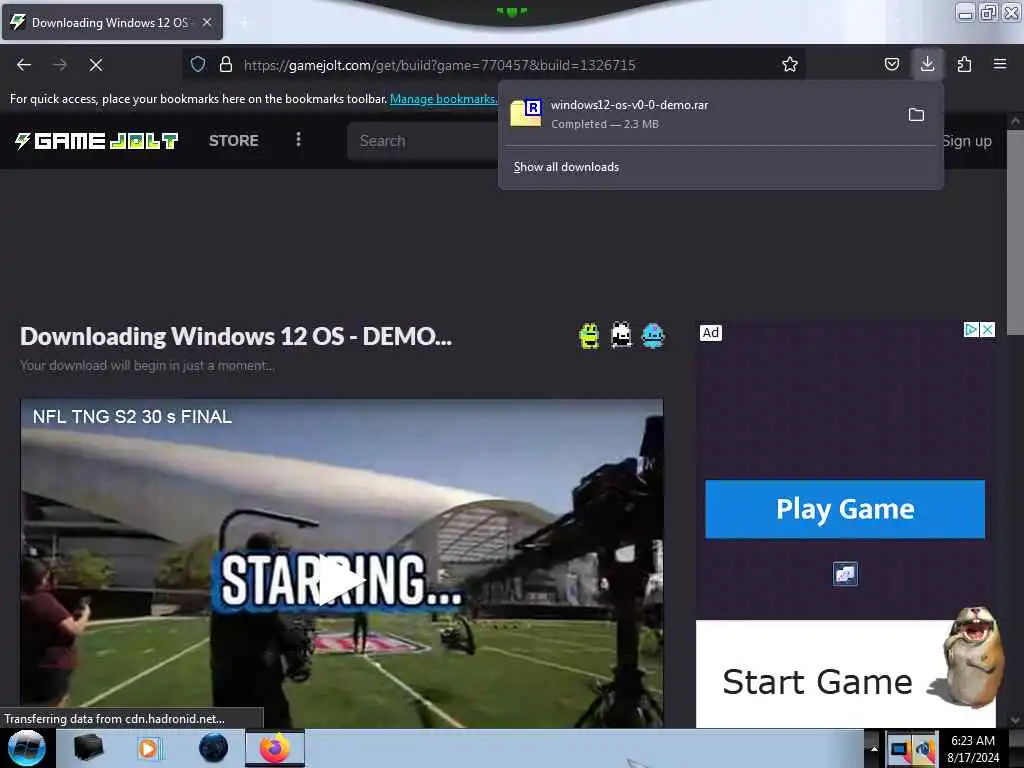Image resolution: width=1024 pixels, height=768 pixels.
Task: Click the site security padlock icon
Action: coord(226,64)
